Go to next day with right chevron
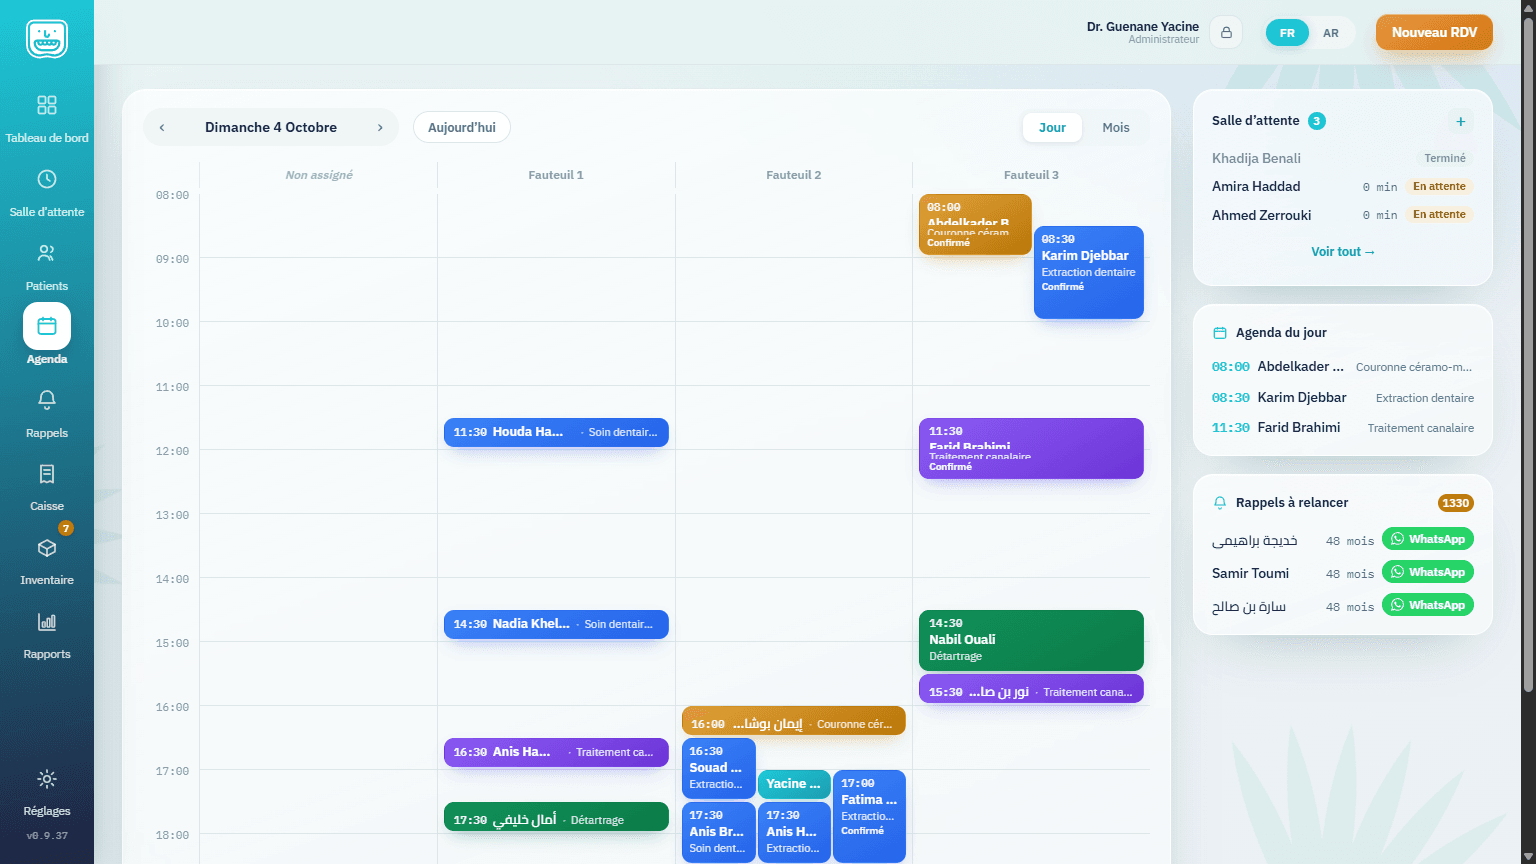 (x=380, y=127)
